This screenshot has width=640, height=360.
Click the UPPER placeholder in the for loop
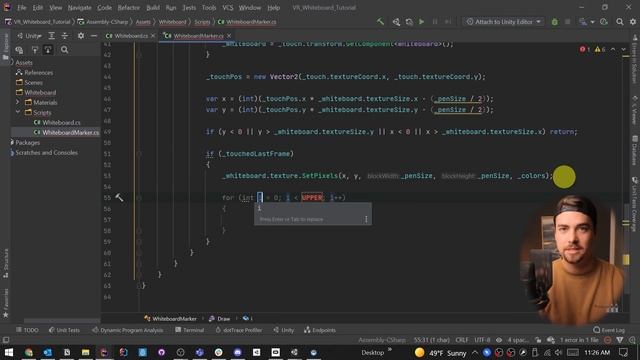[x=312, y=198]
